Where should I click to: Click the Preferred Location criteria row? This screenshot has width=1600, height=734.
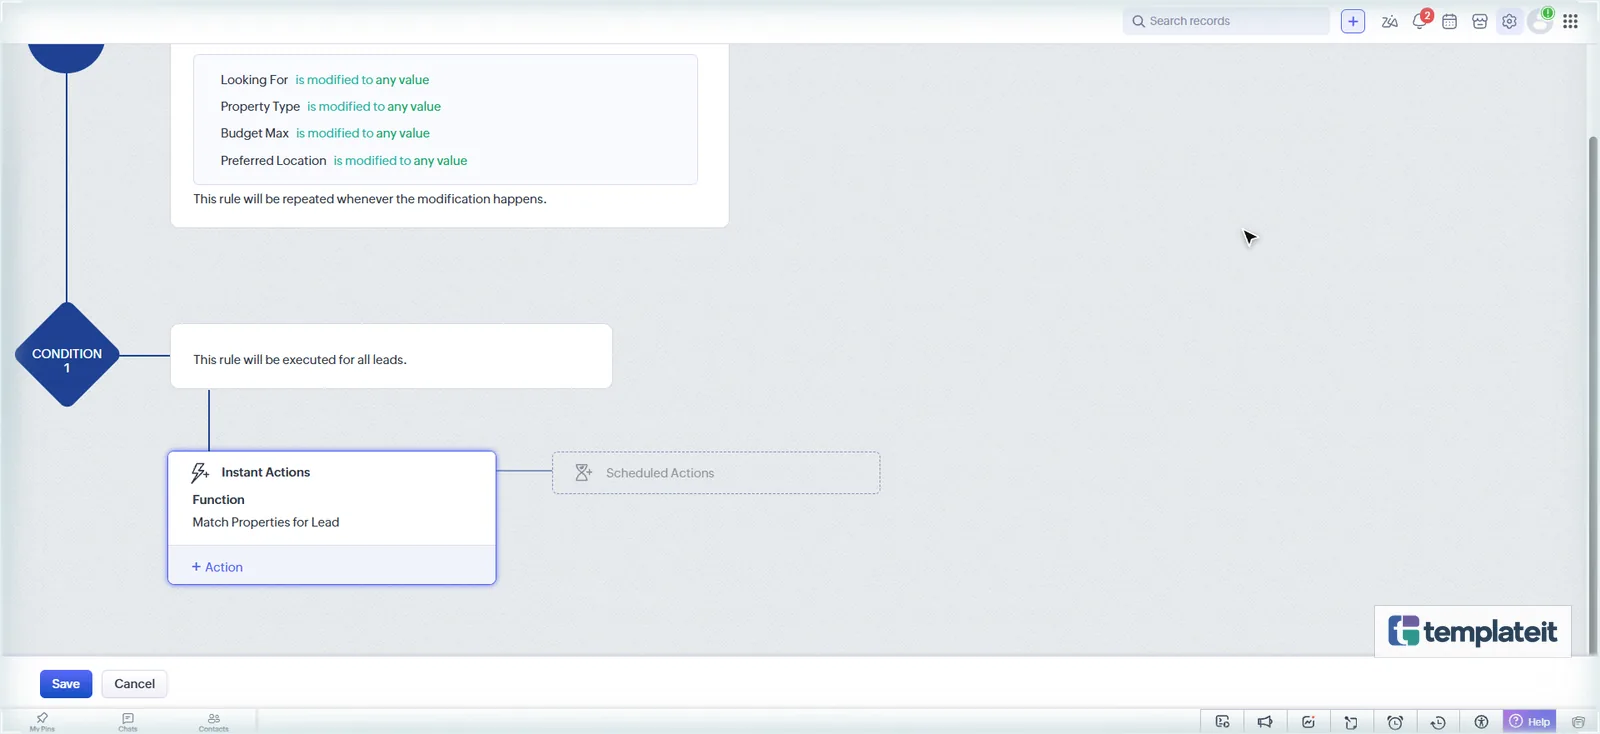(x=344, y=160)
